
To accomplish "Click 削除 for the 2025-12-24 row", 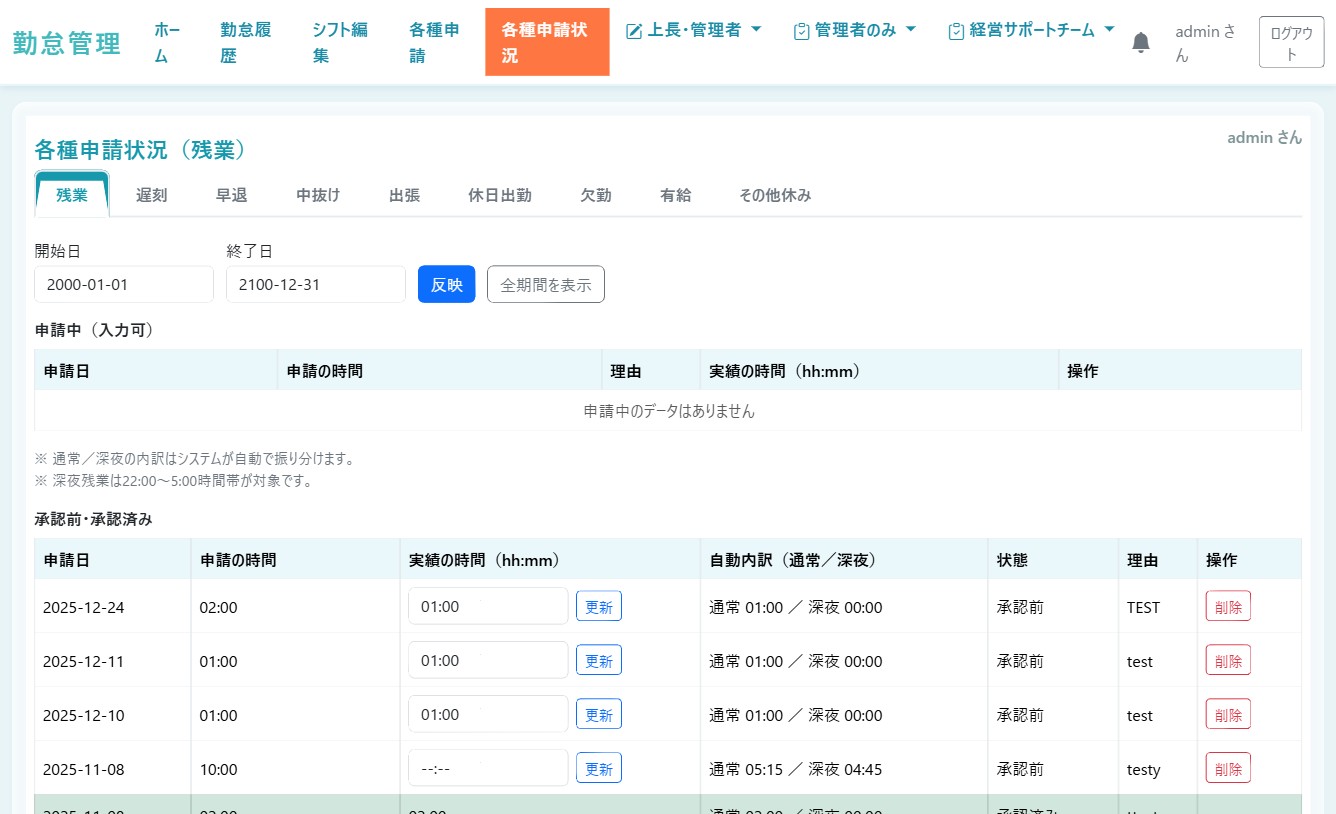I will tap(1228, 606).
